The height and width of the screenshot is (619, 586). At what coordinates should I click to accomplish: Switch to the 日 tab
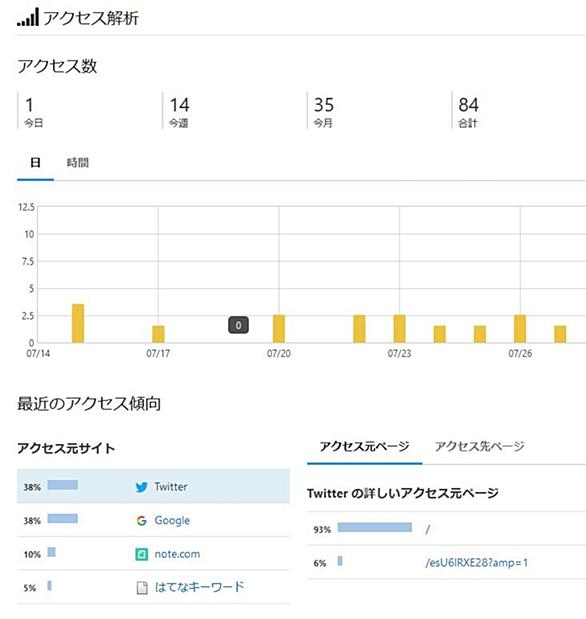click(x=36, y=163)
